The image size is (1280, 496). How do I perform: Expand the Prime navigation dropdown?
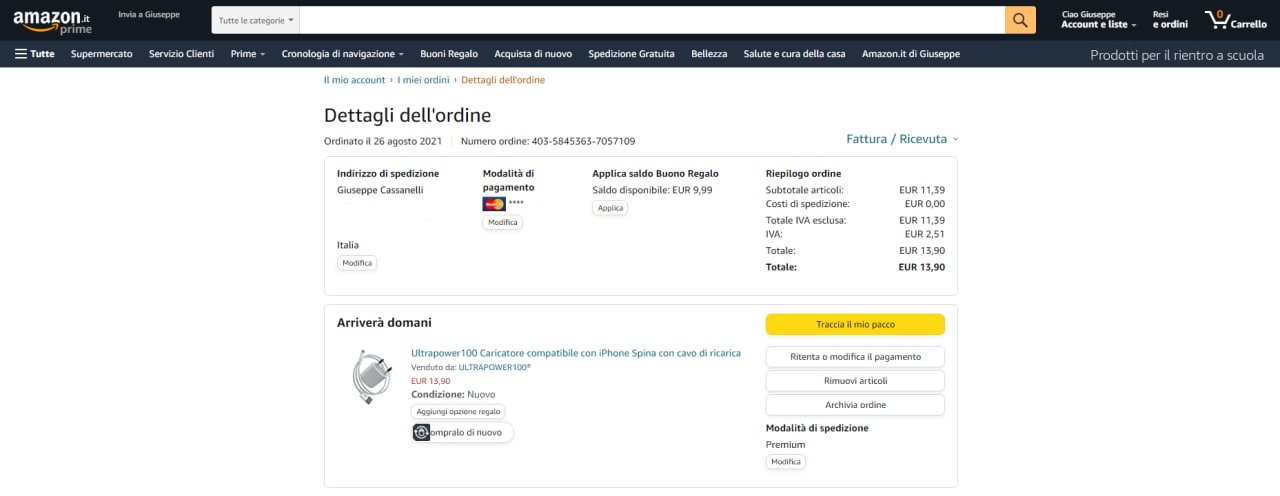point(248,54)
